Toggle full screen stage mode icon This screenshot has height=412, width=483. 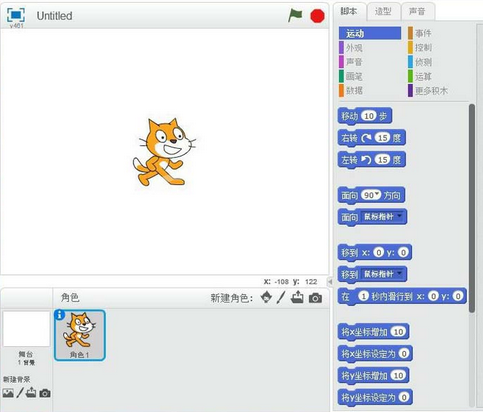coord(16,15)
